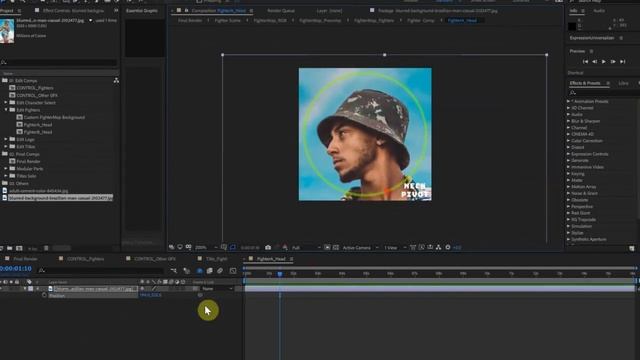
Task: Click the play button in Preview panel
Action: [x=604, y=62]
